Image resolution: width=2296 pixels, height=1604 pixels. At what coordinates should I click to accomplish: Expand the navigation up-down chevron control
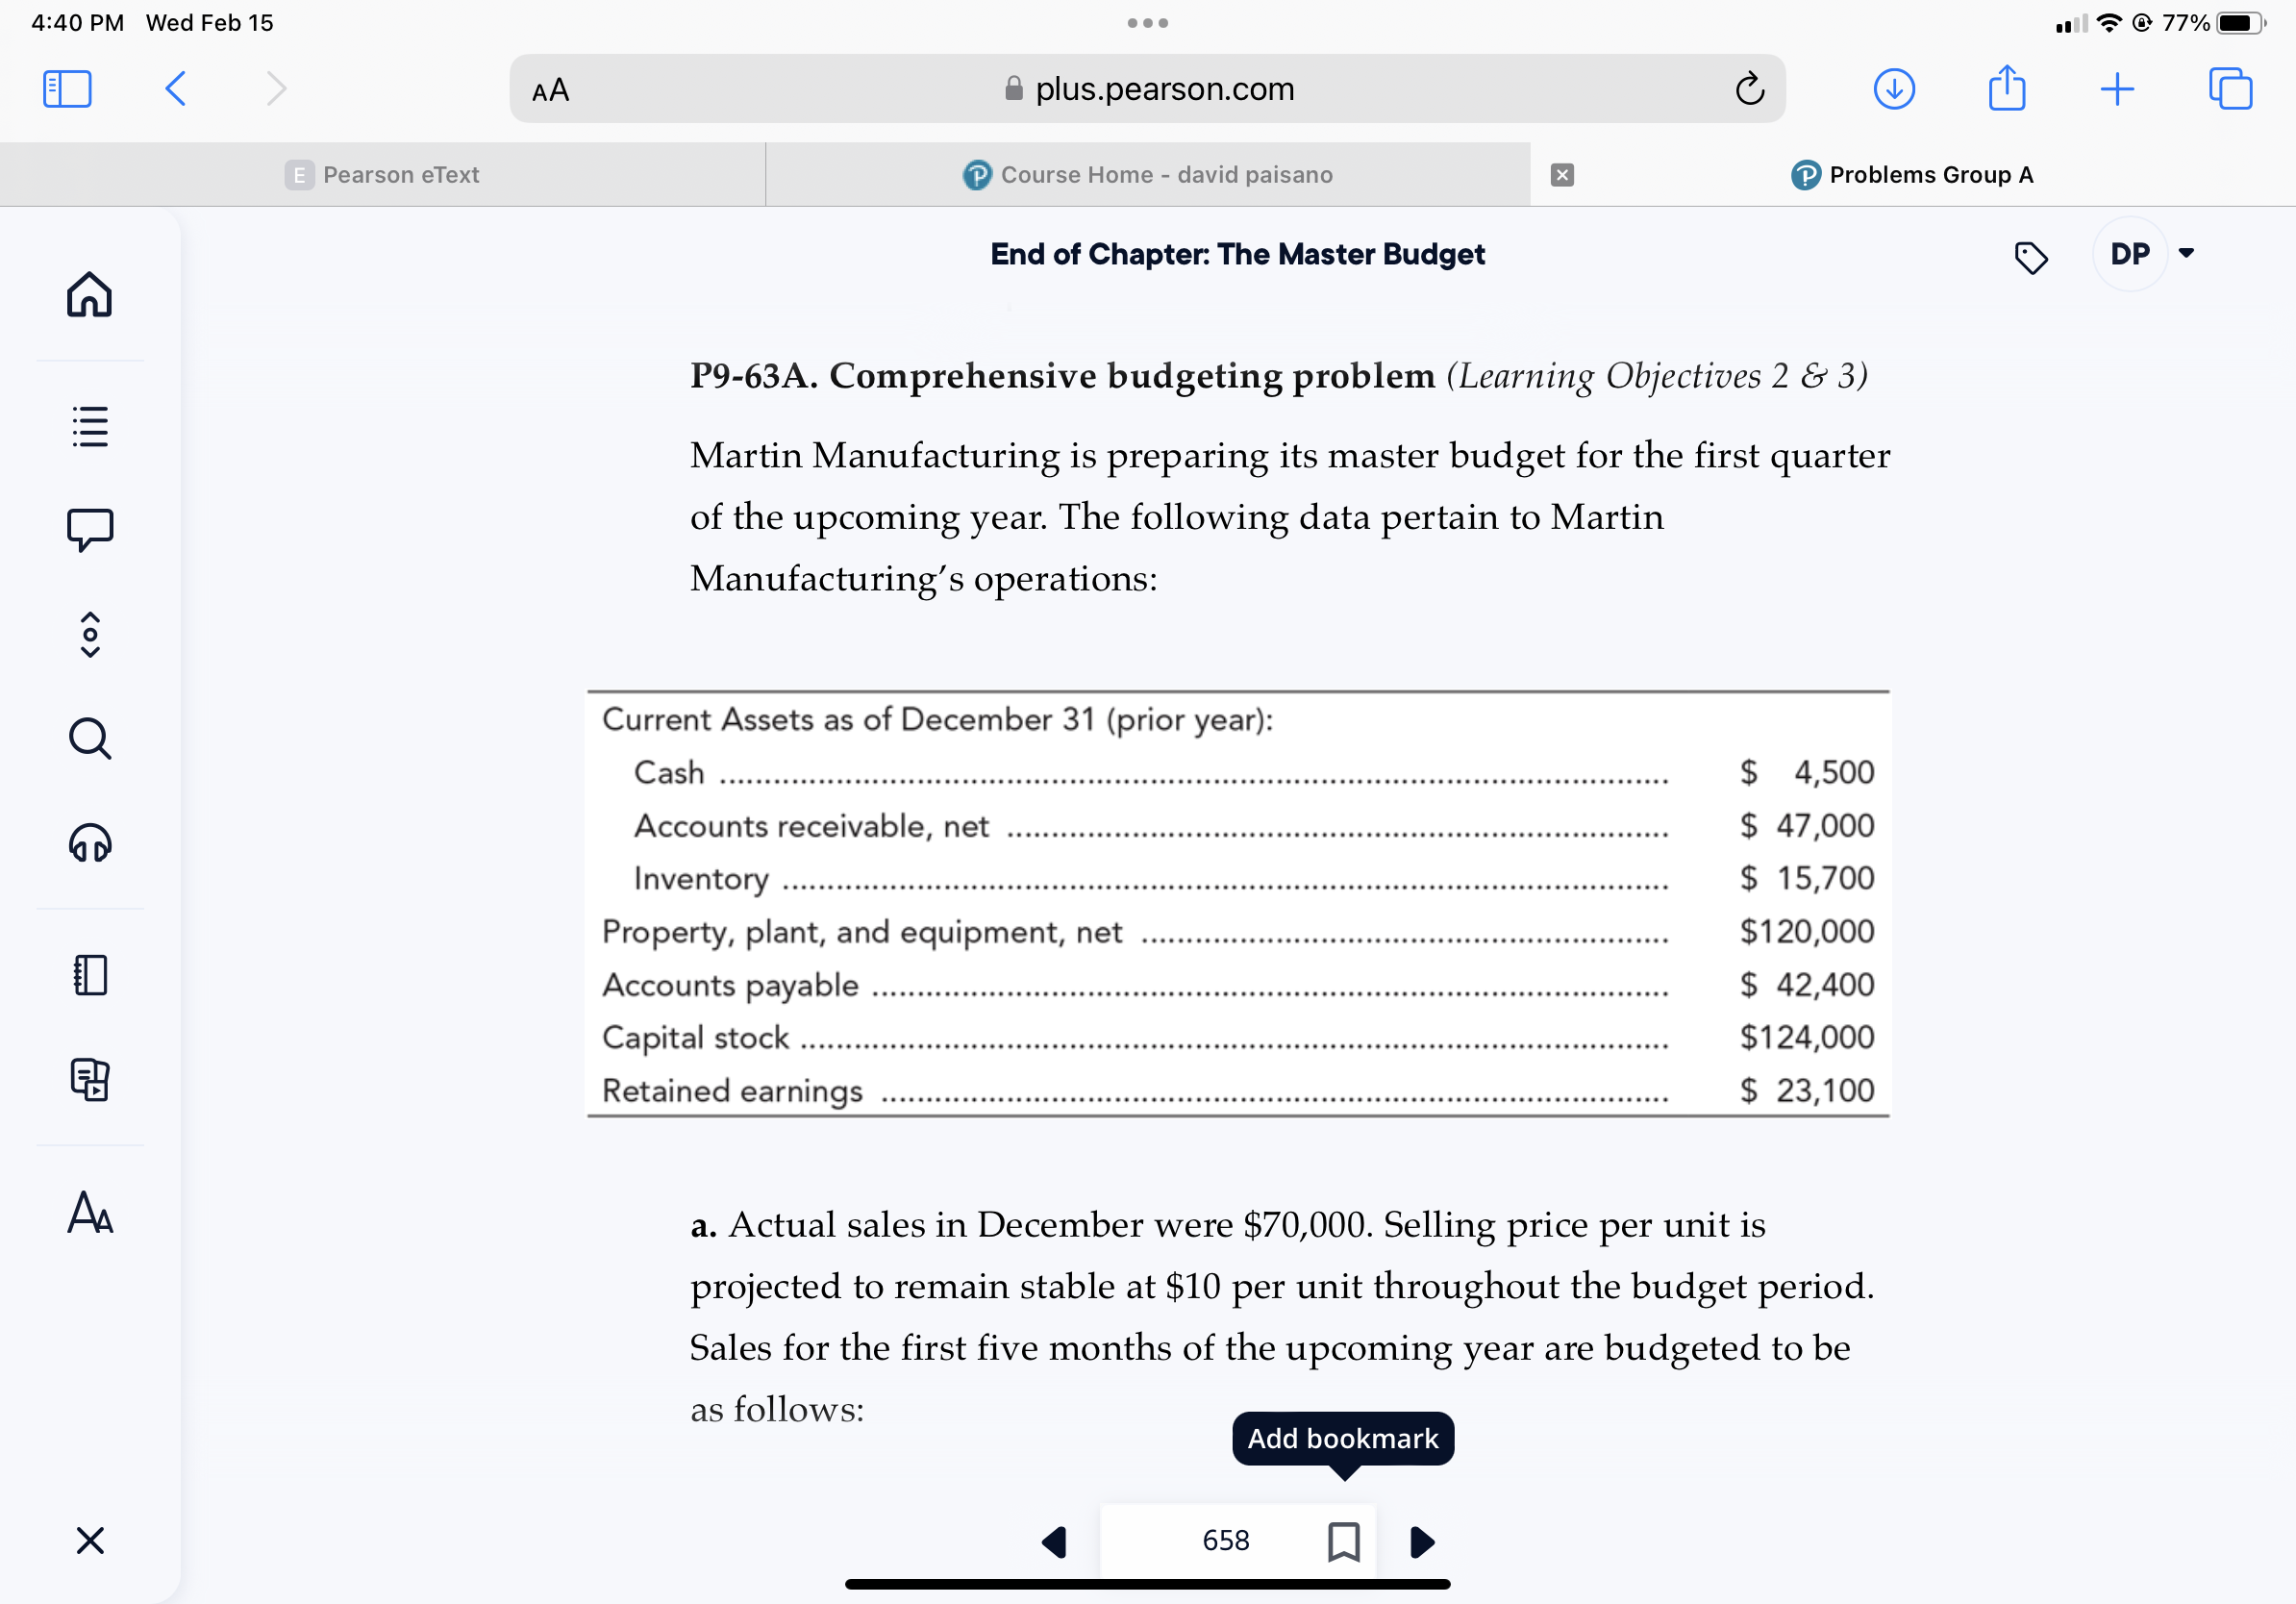90,634
